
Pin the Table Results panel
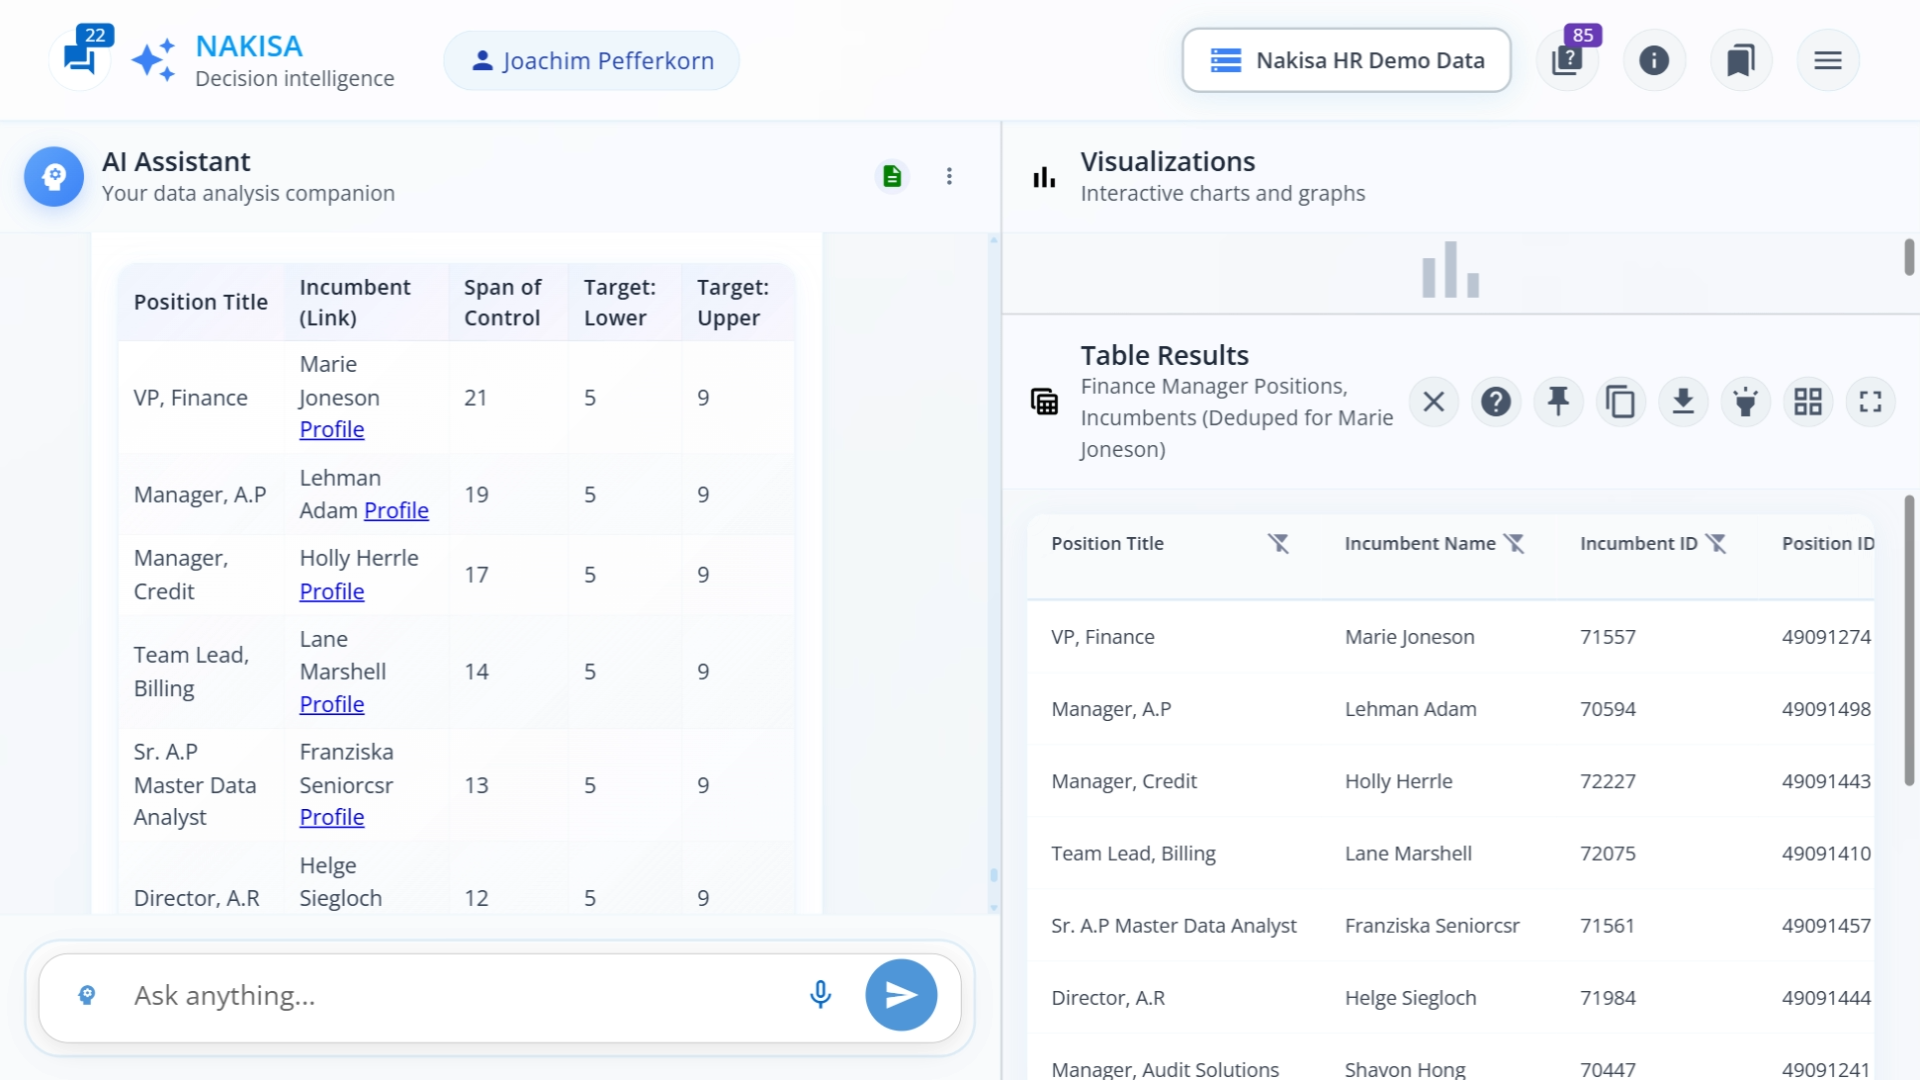[x=1559, y=401]
